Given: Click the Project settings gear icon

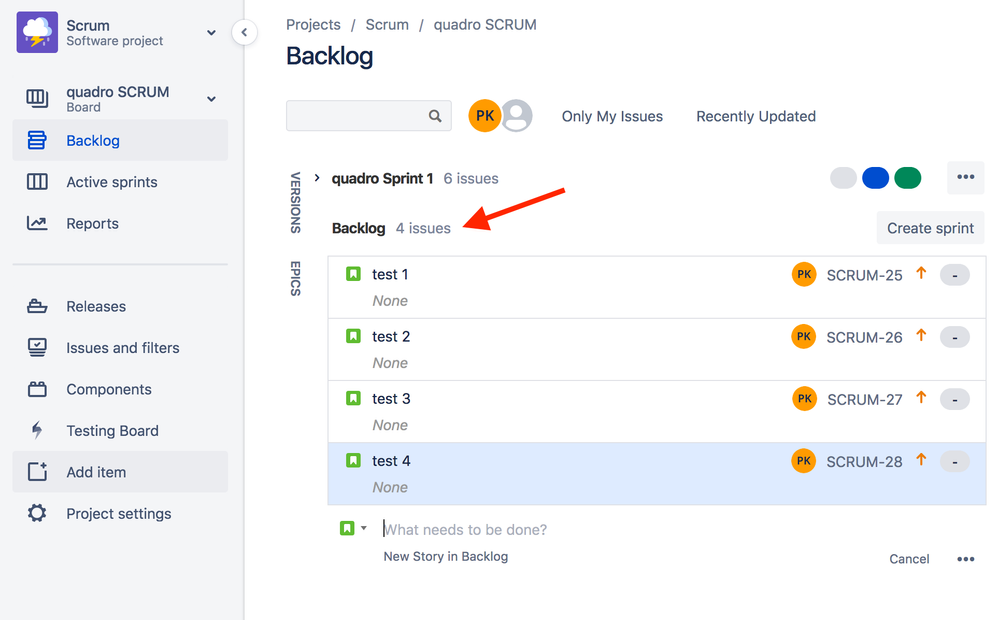Looking at the screenshot, I should click(37, 513).
